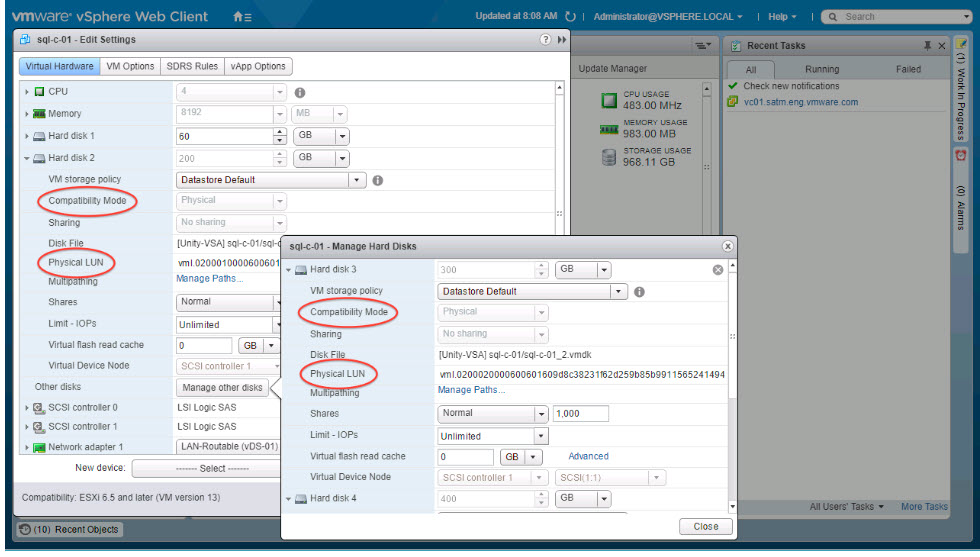This screenshot has width=980, height=557.
Task: Click the info icon beside Hard disk 3 storage policy
Action: click(639, 292)
